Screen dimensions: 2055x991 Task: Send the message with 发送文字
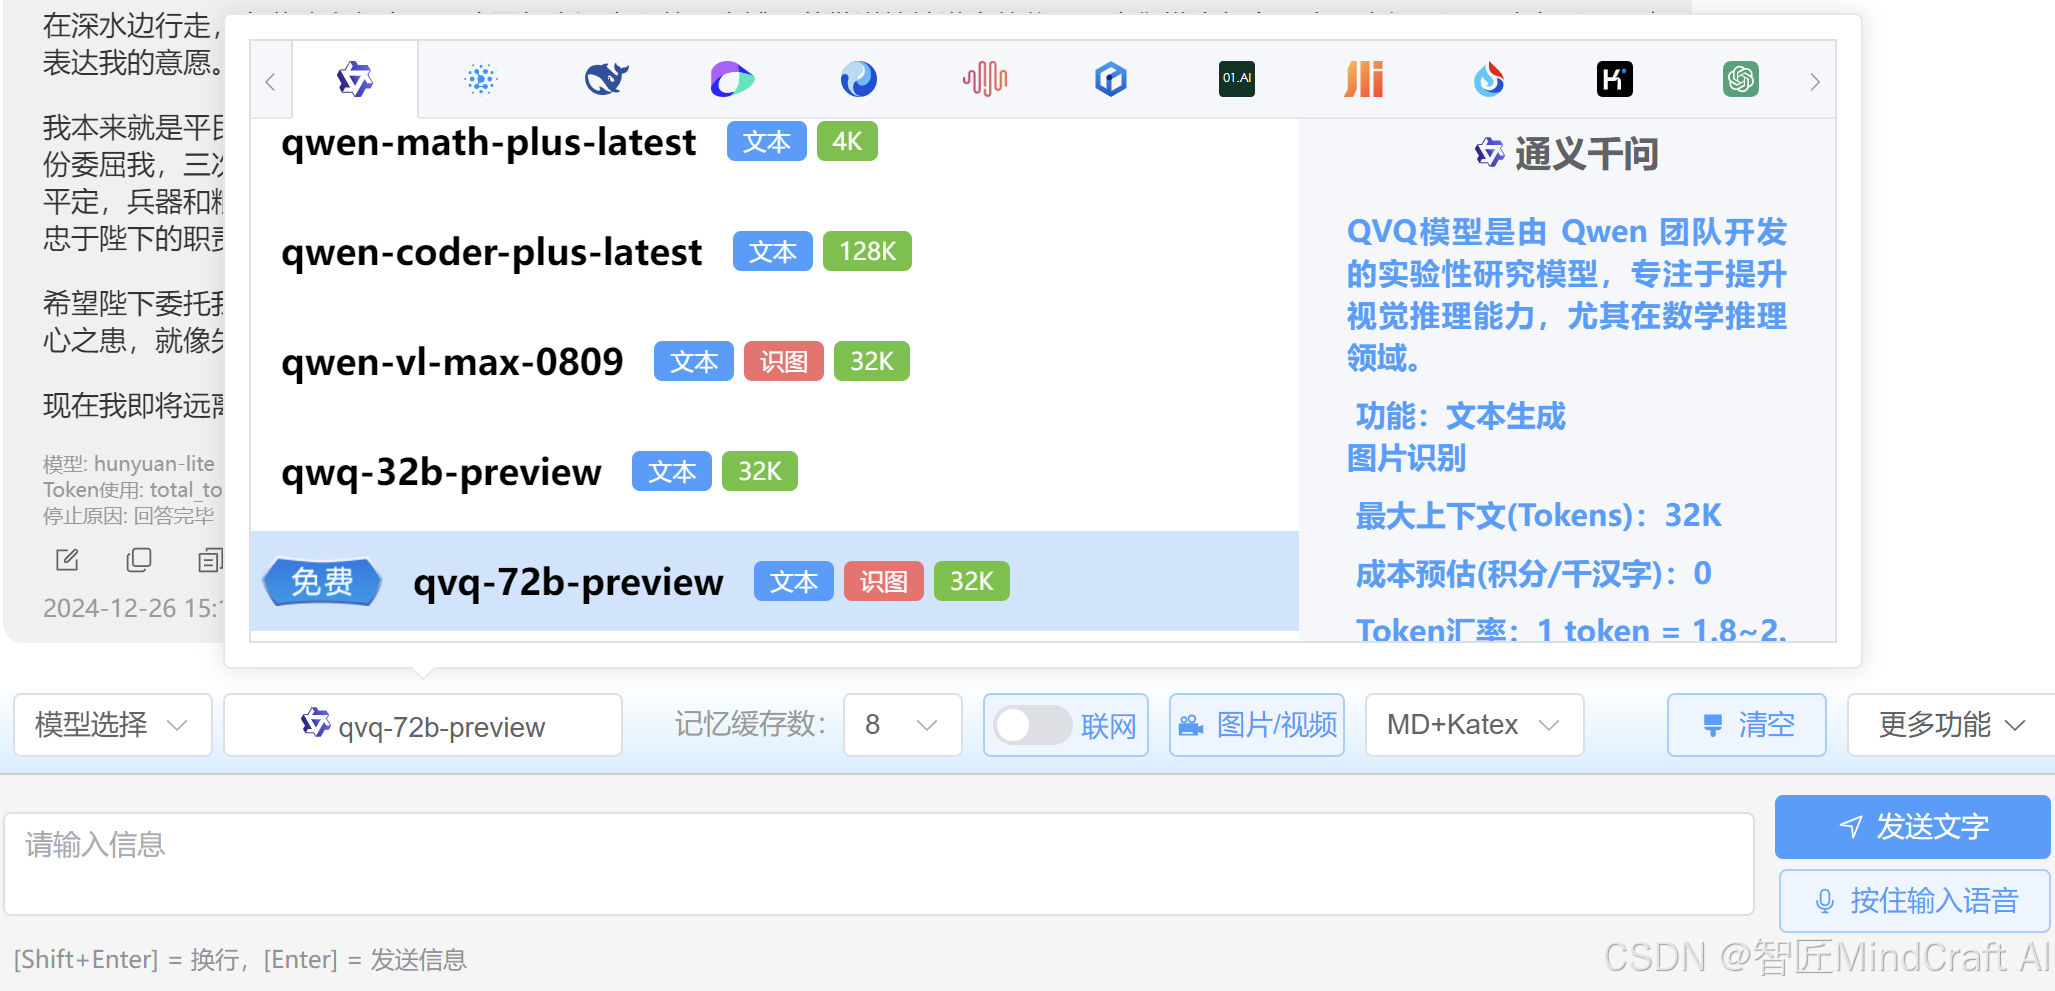(1912, 827)
